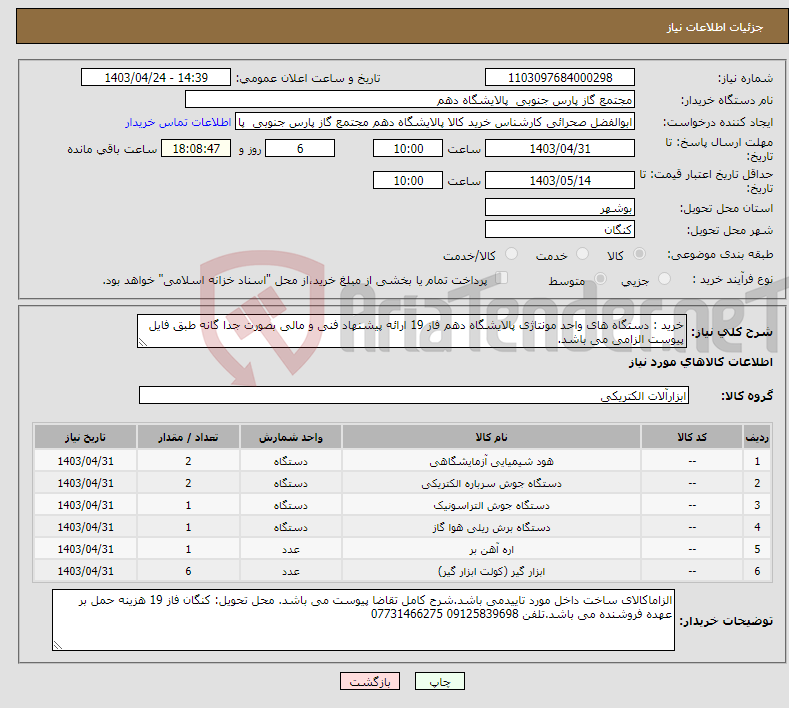Click the response deadline time 10:00 field

(x=408, y=148)
